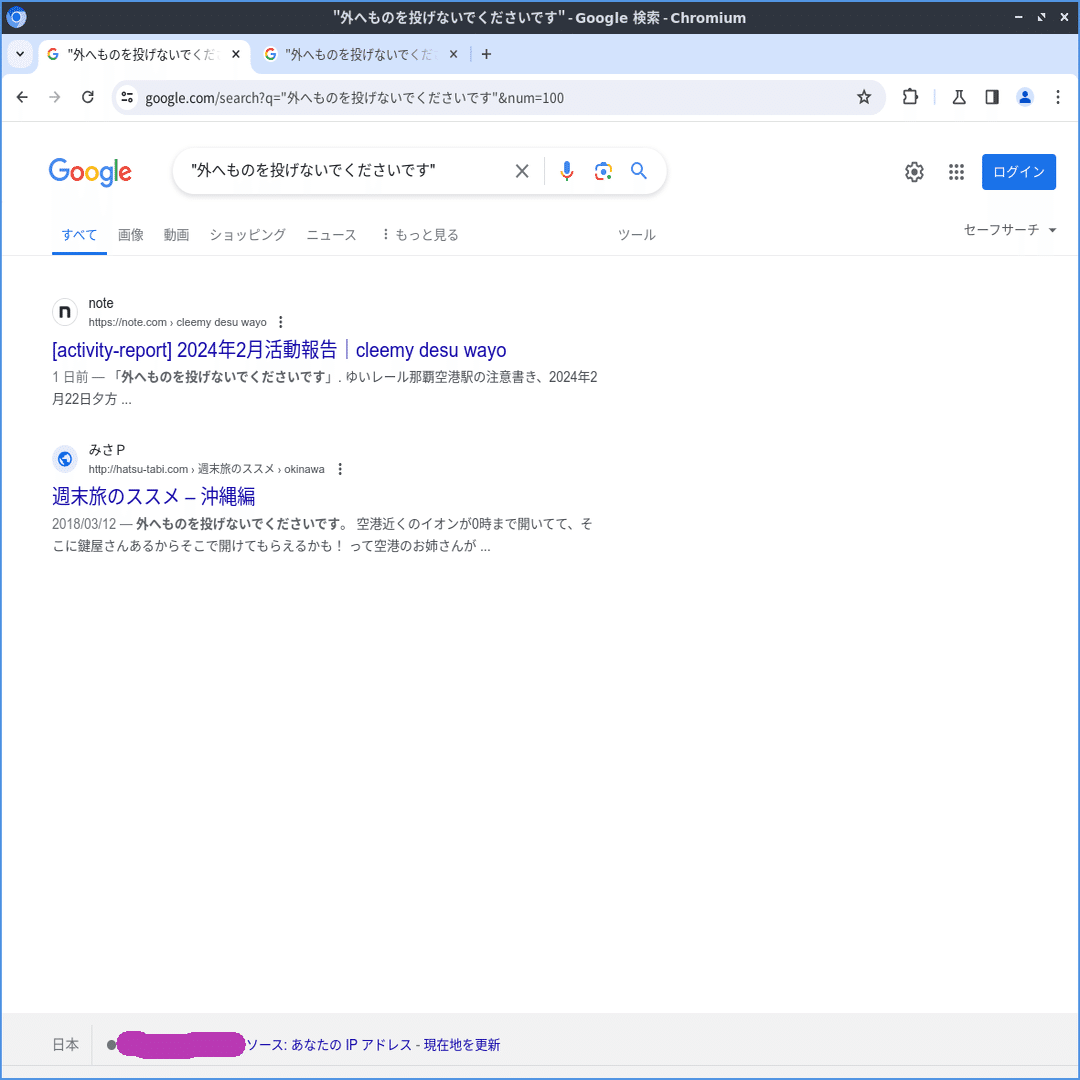
Task: Click the note.com URL breadcrumb
Action: (x=177, y=322)
